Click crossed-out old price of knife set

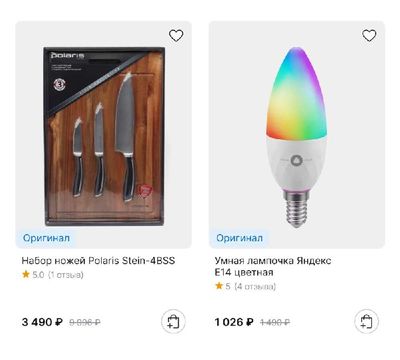pos(85,322)
